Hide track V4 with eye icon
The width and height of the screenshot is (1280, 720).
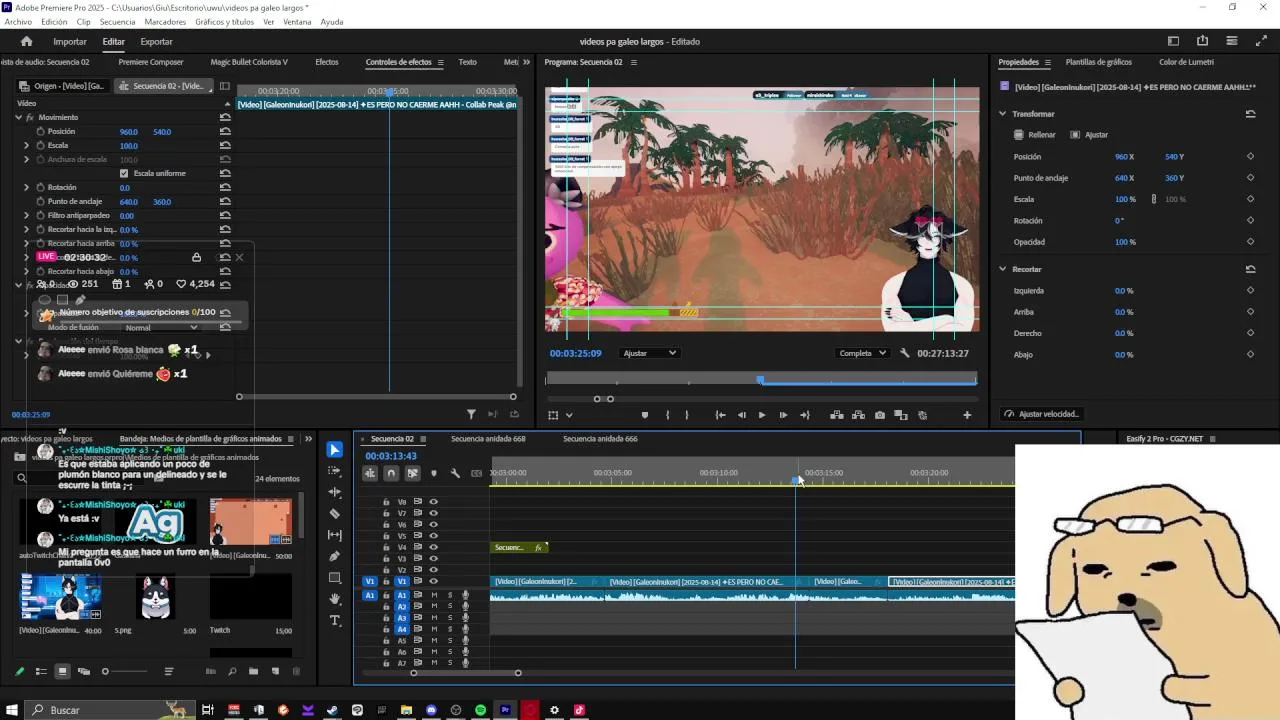click(x=433, y=547)
